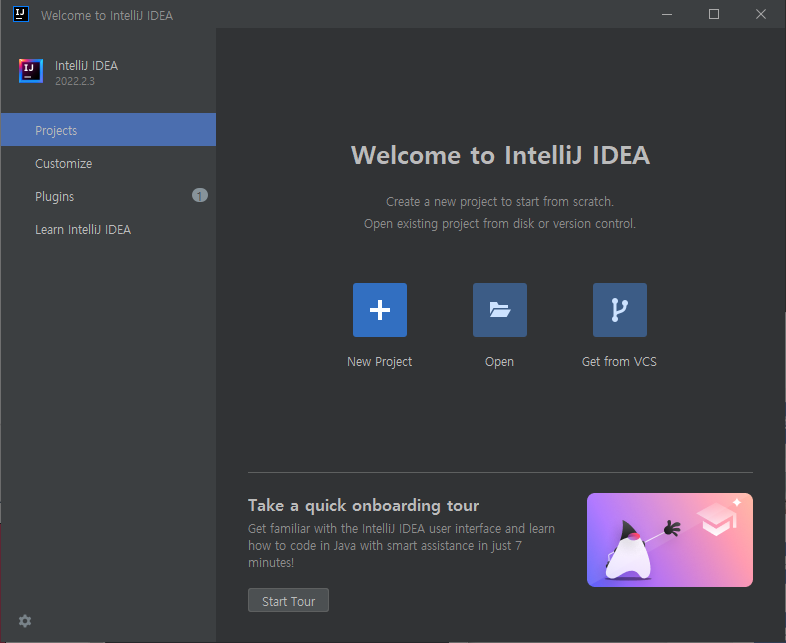Image resolution: width=786 pixels, height=643 pixels.
Task: Click the New Project label
Action: pyautogui.click(x=379, y=361)
